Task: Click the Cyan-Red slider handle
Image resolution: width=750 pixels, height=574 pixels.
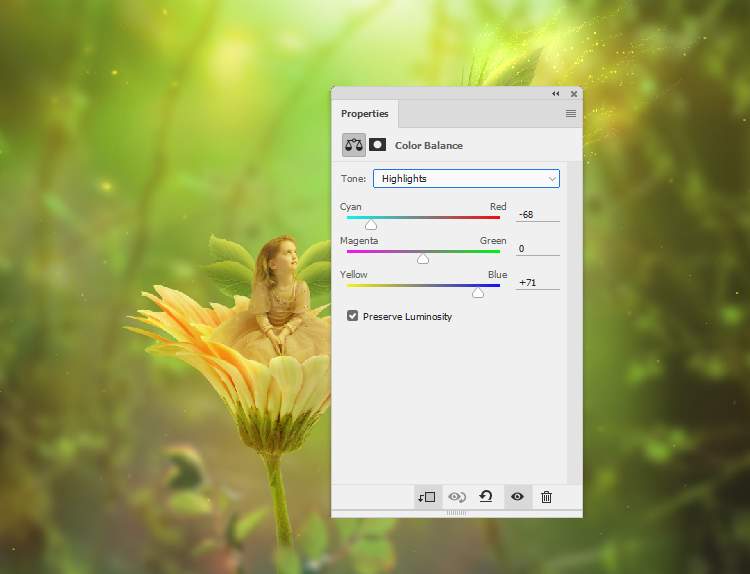Action: point(371,225)
